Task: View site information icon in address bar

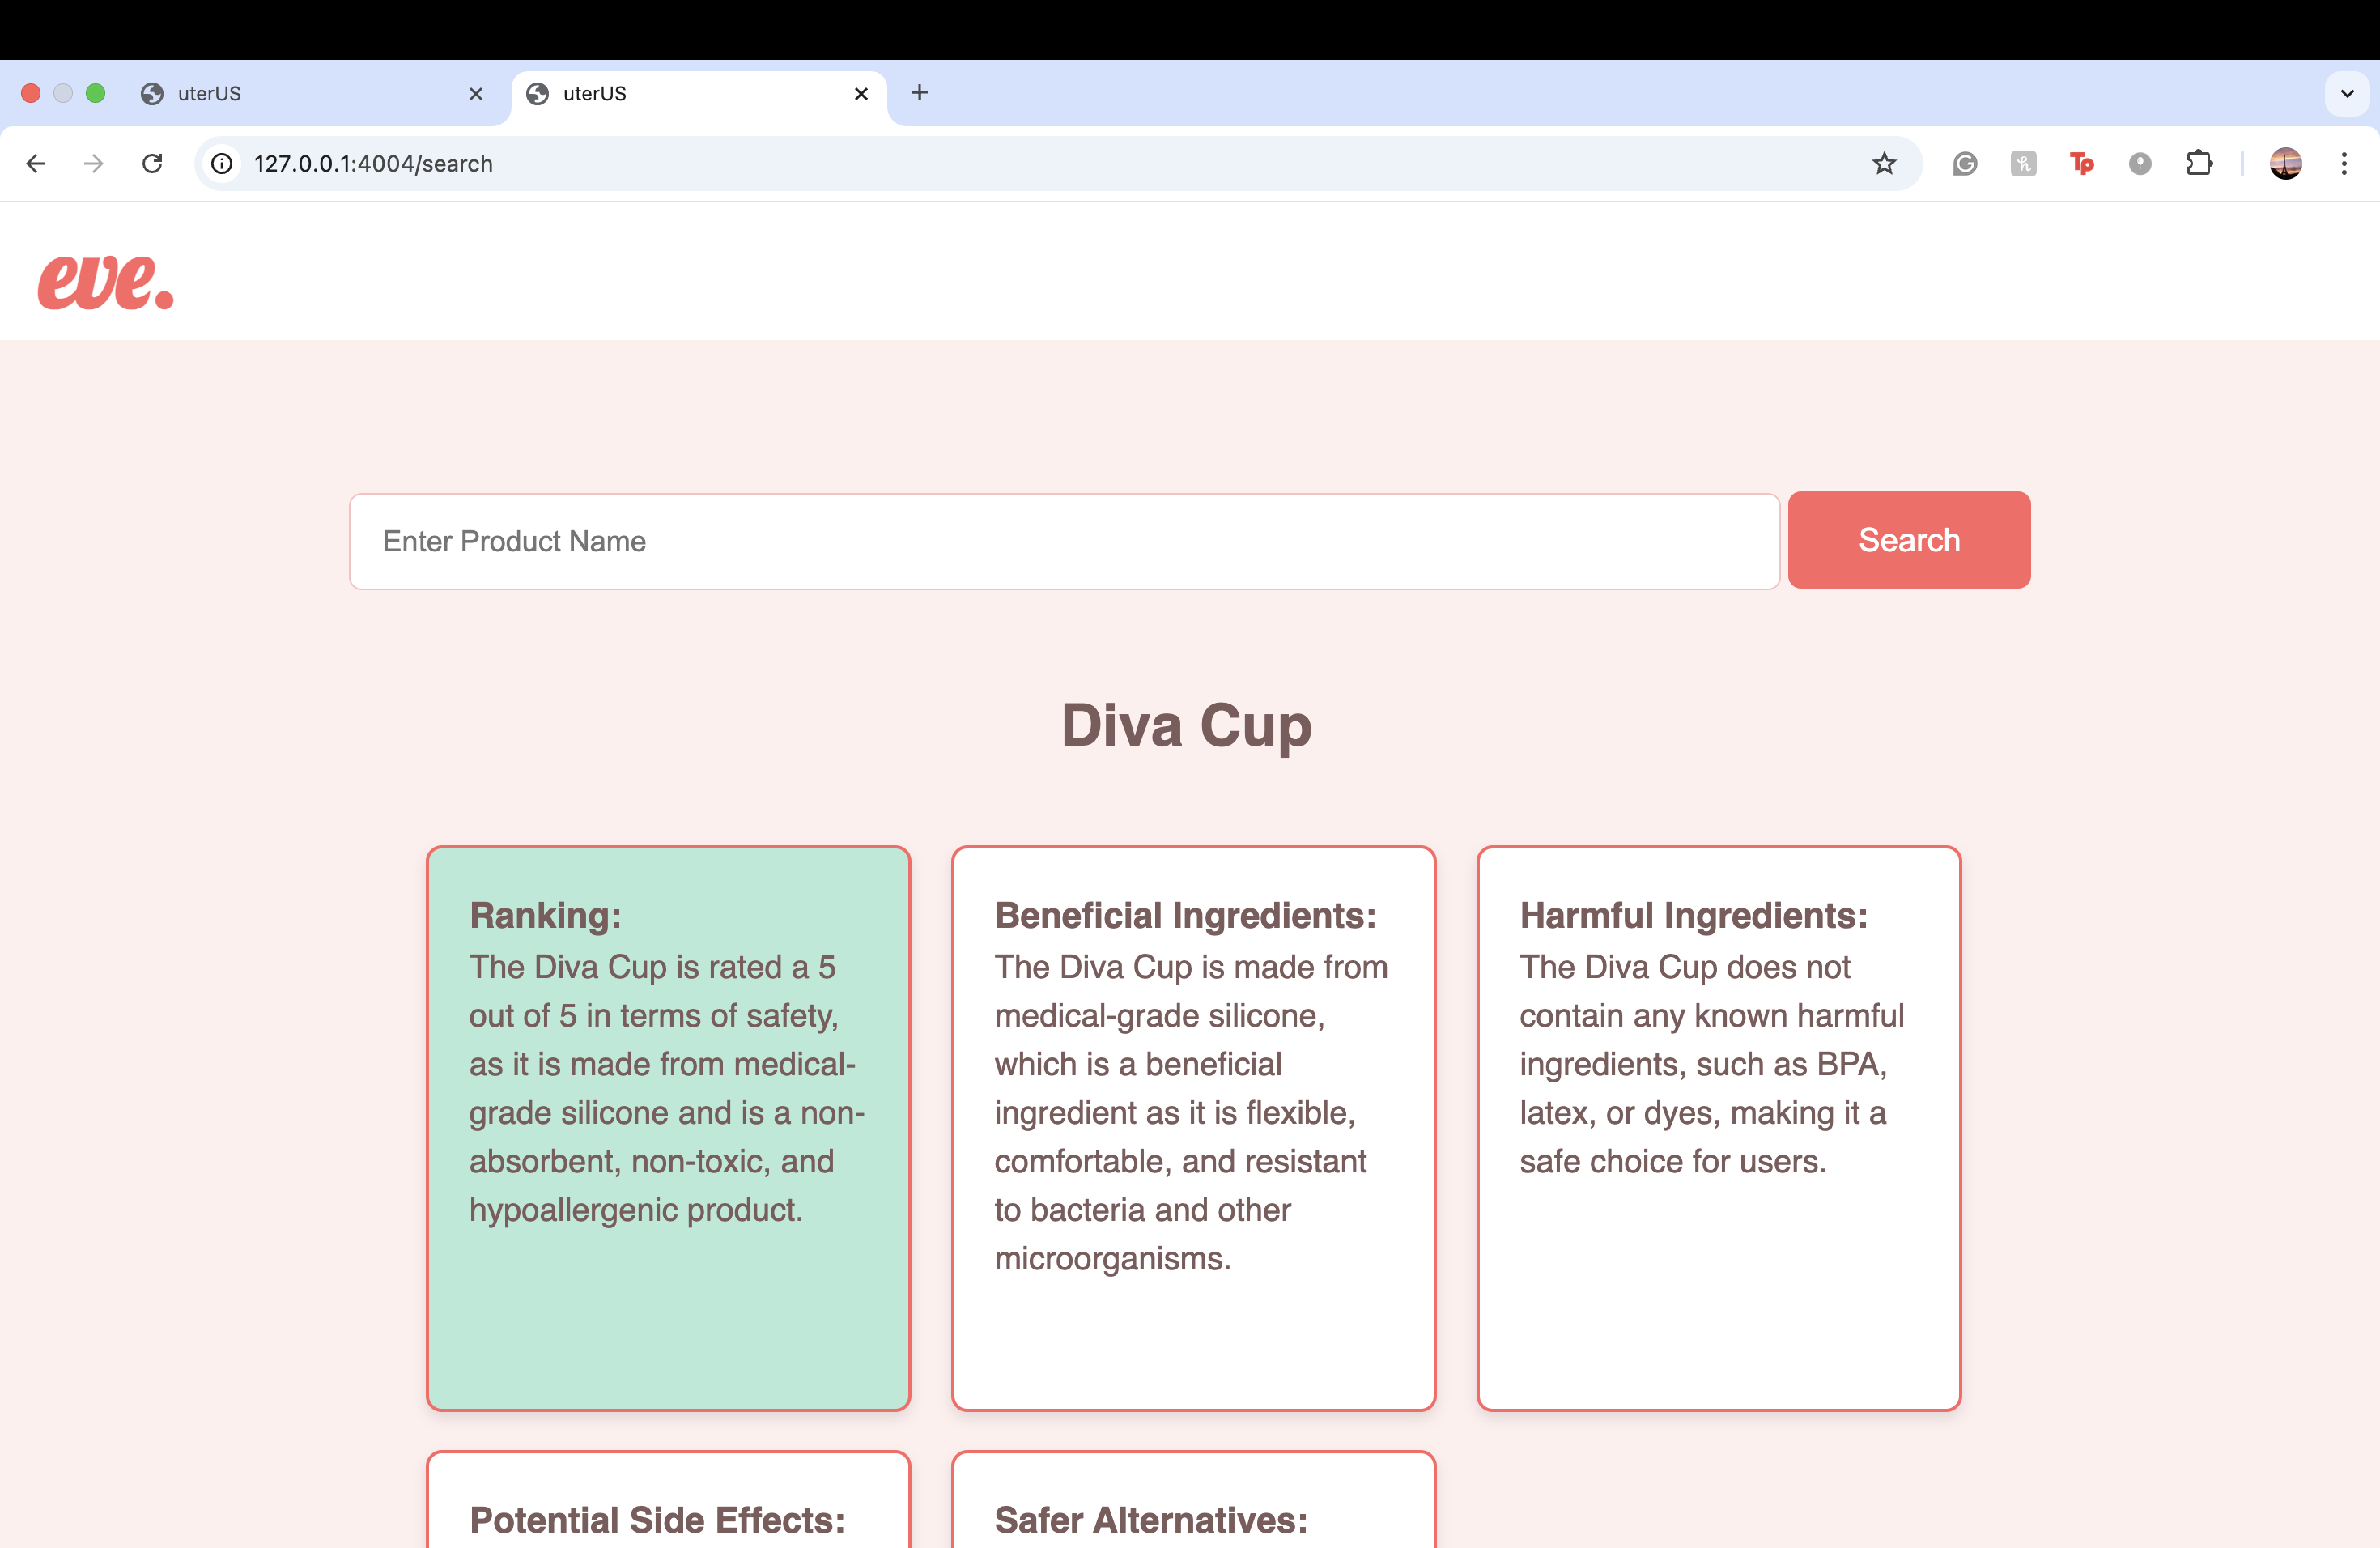Action: pos(222,163)
